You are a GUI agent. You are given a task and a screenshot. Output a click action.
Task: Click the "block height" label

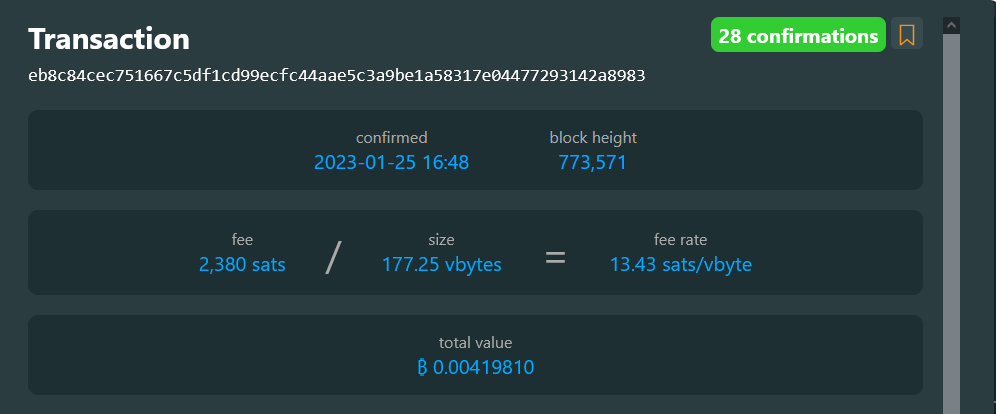click(593, 138)
